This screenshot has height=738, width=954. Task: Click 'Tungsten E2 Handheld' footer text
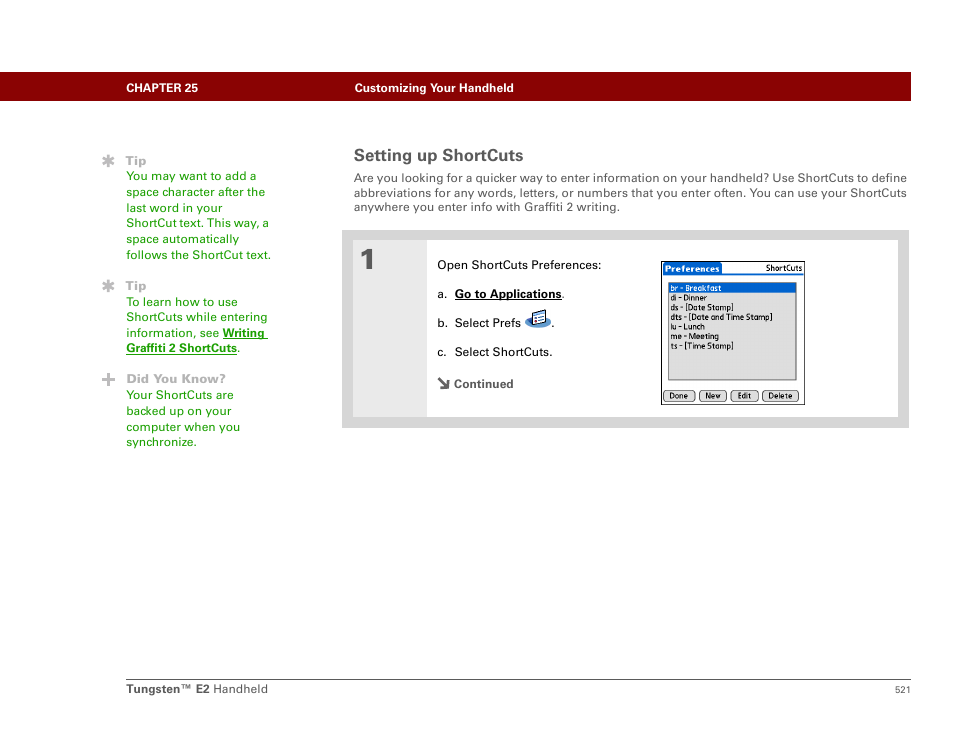[x=197, y=689]
